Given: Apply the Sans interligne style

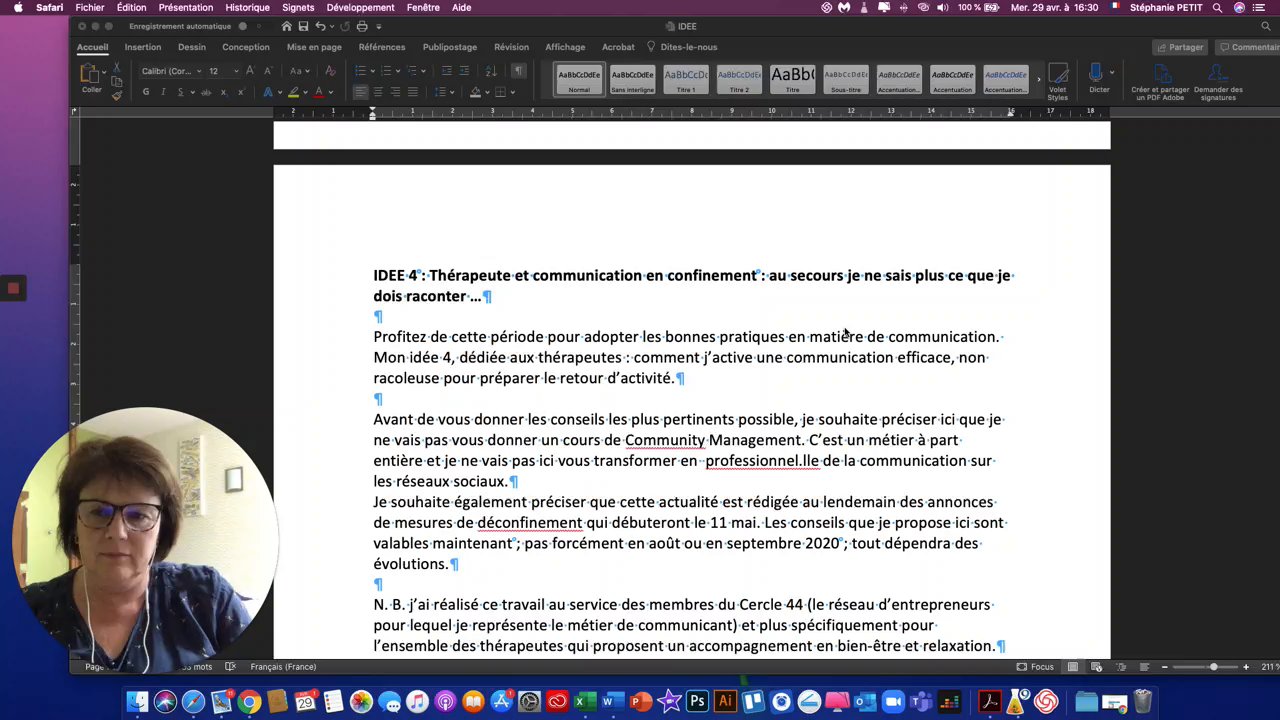Looking at the screenshot, I should pyautogui.click(x=633, y=79).
